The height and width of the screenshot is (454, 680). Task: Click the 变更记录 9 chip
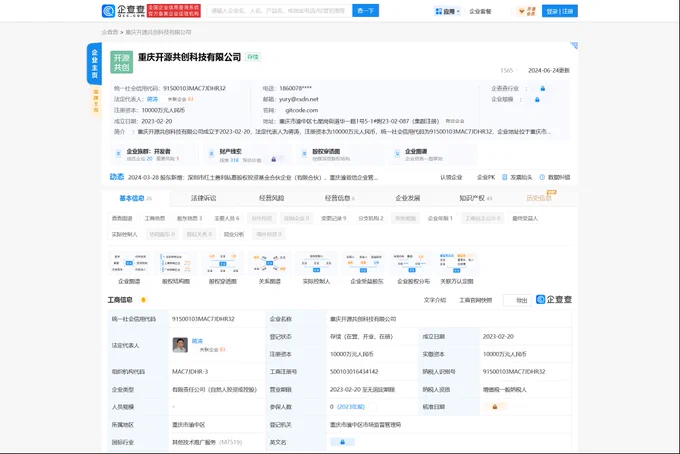click(x=333, y=219)
